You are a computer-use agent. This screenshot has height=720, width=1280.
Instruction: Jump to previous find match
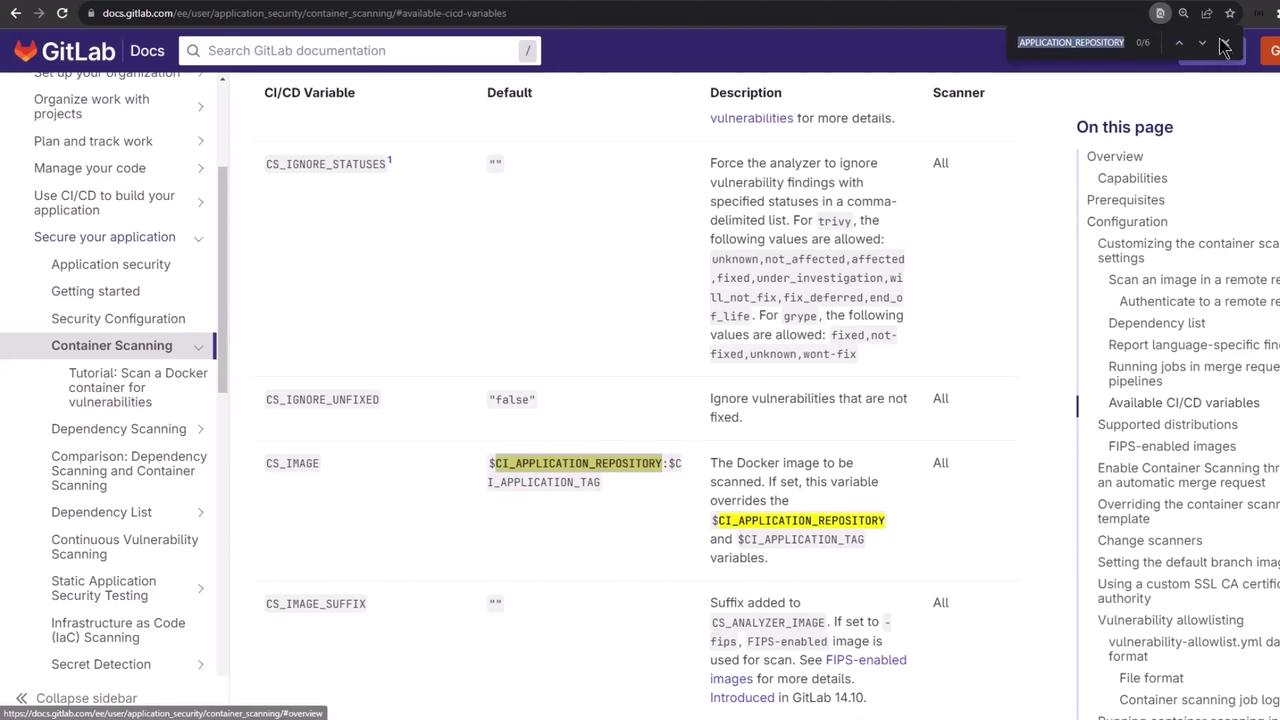point(1179,43)
